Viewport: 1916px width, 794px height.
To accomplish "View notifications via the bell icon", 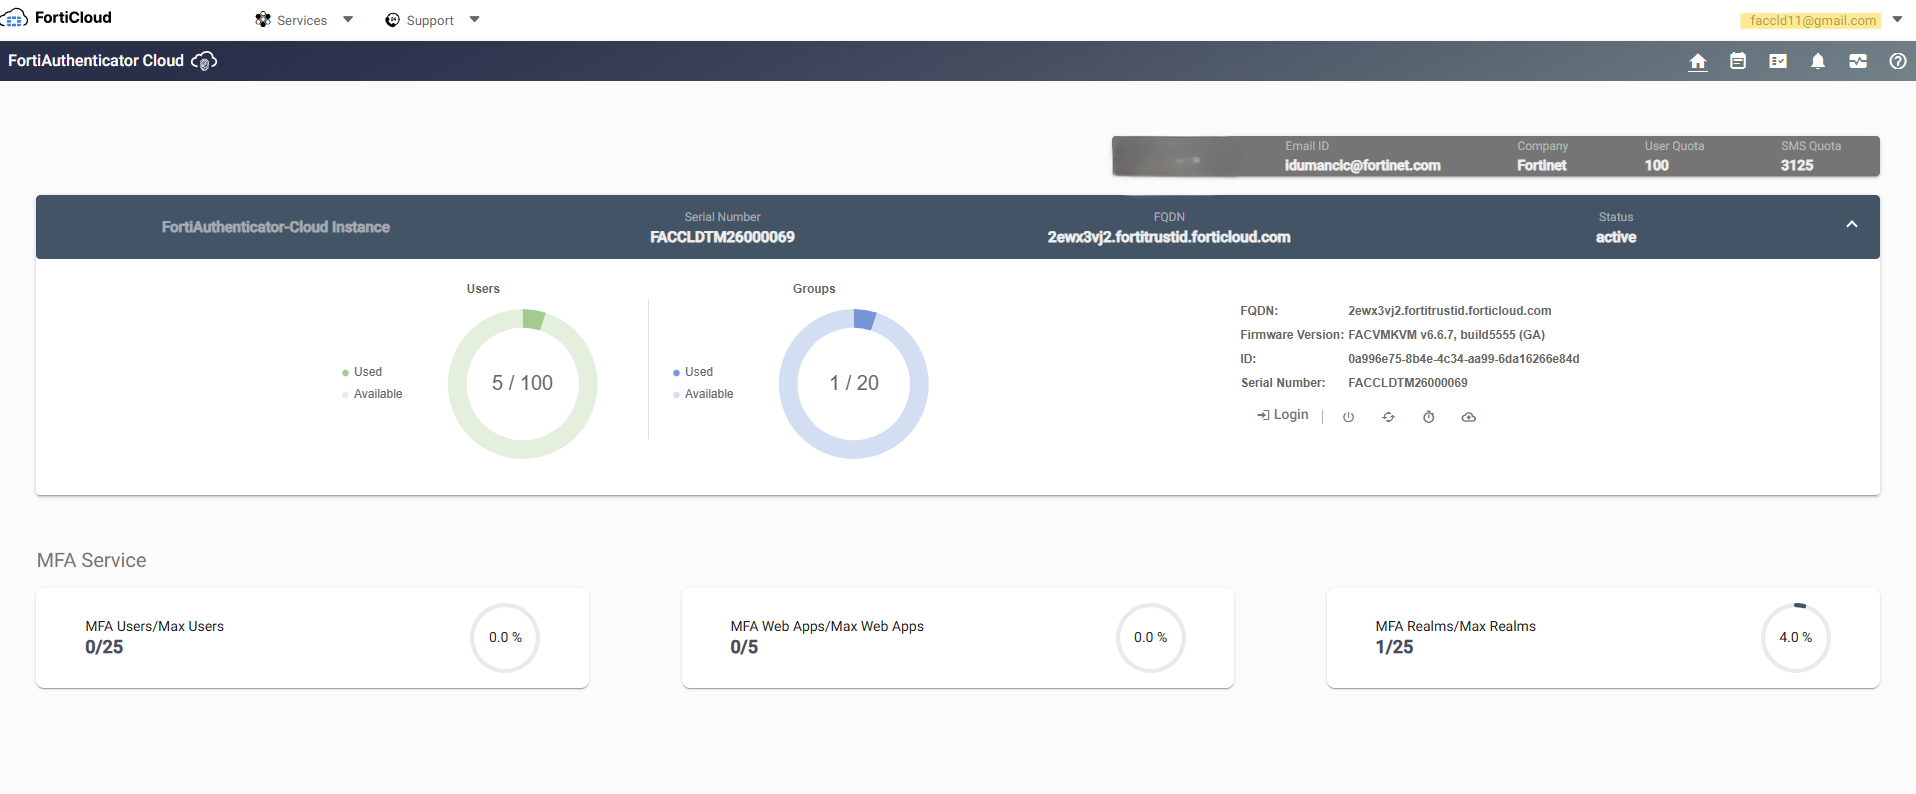I will (x=1818, y=61).
